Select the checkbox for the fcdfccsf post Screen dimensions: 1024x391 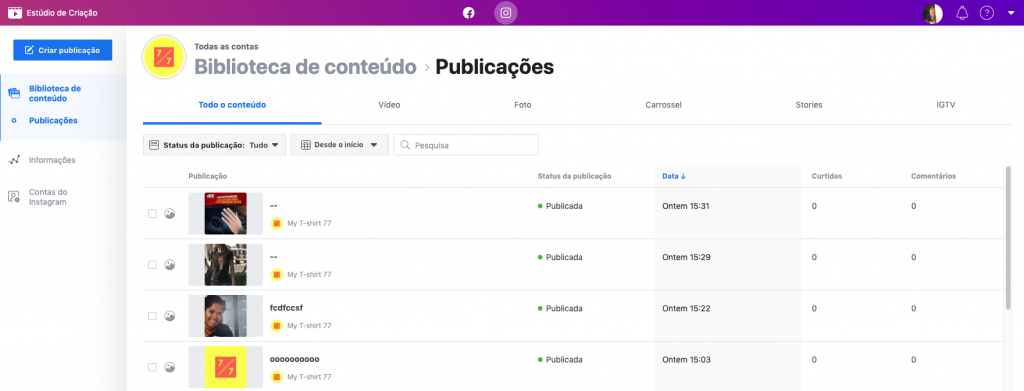pos(152,316)
